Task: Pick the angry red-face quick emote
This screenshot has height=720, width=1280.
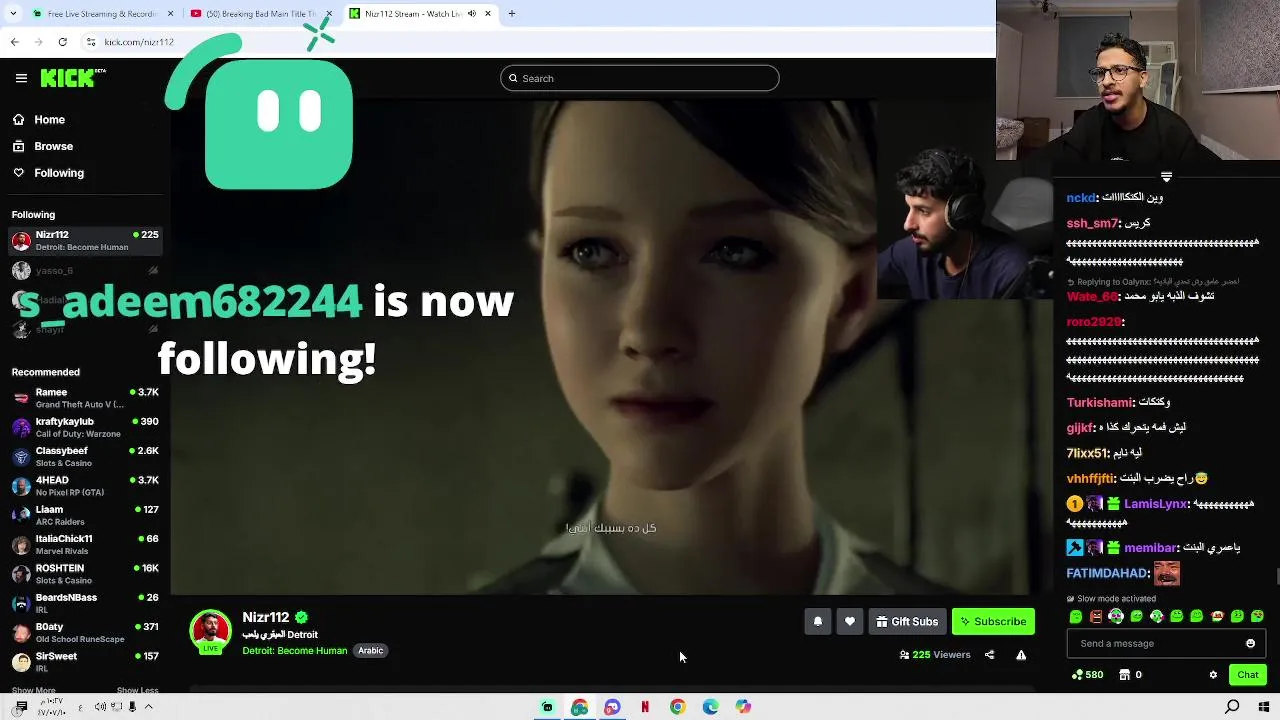Action: [1096, 617]
